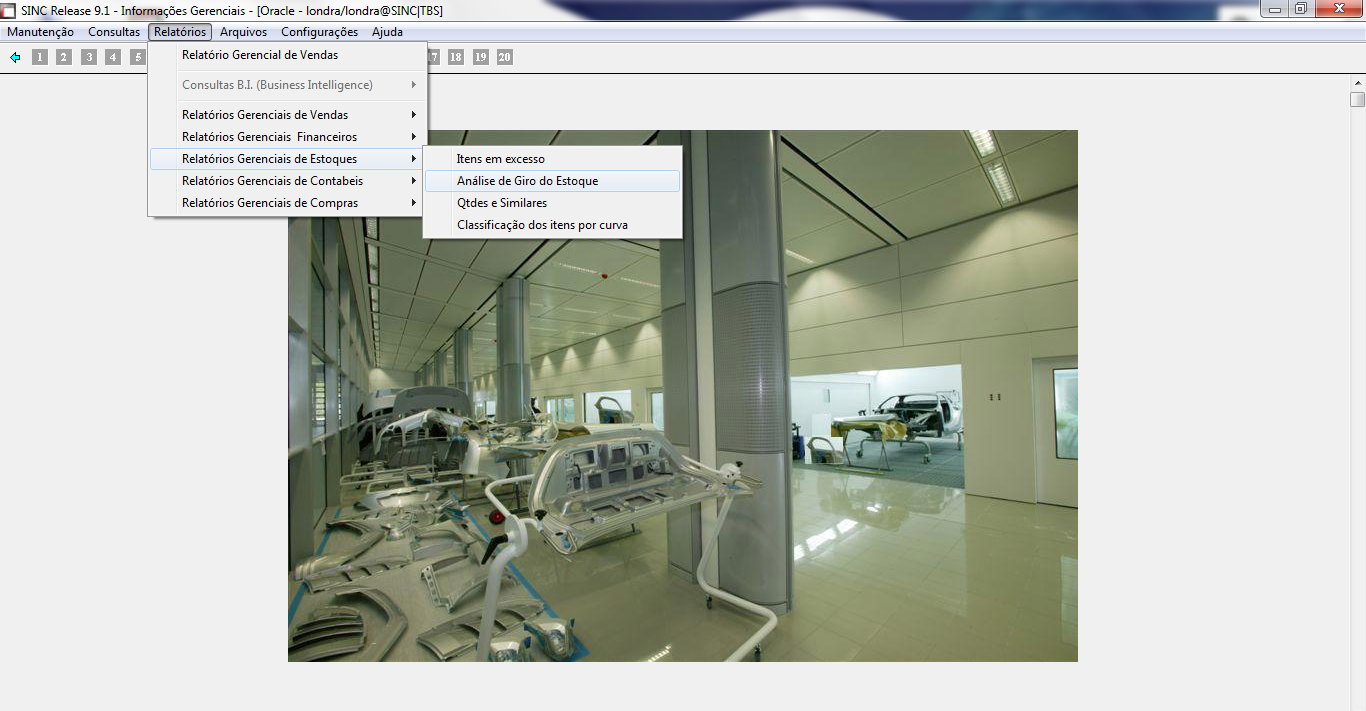
Task: Click the vertical scrollbar thumb
Action: click(1357, 99)
